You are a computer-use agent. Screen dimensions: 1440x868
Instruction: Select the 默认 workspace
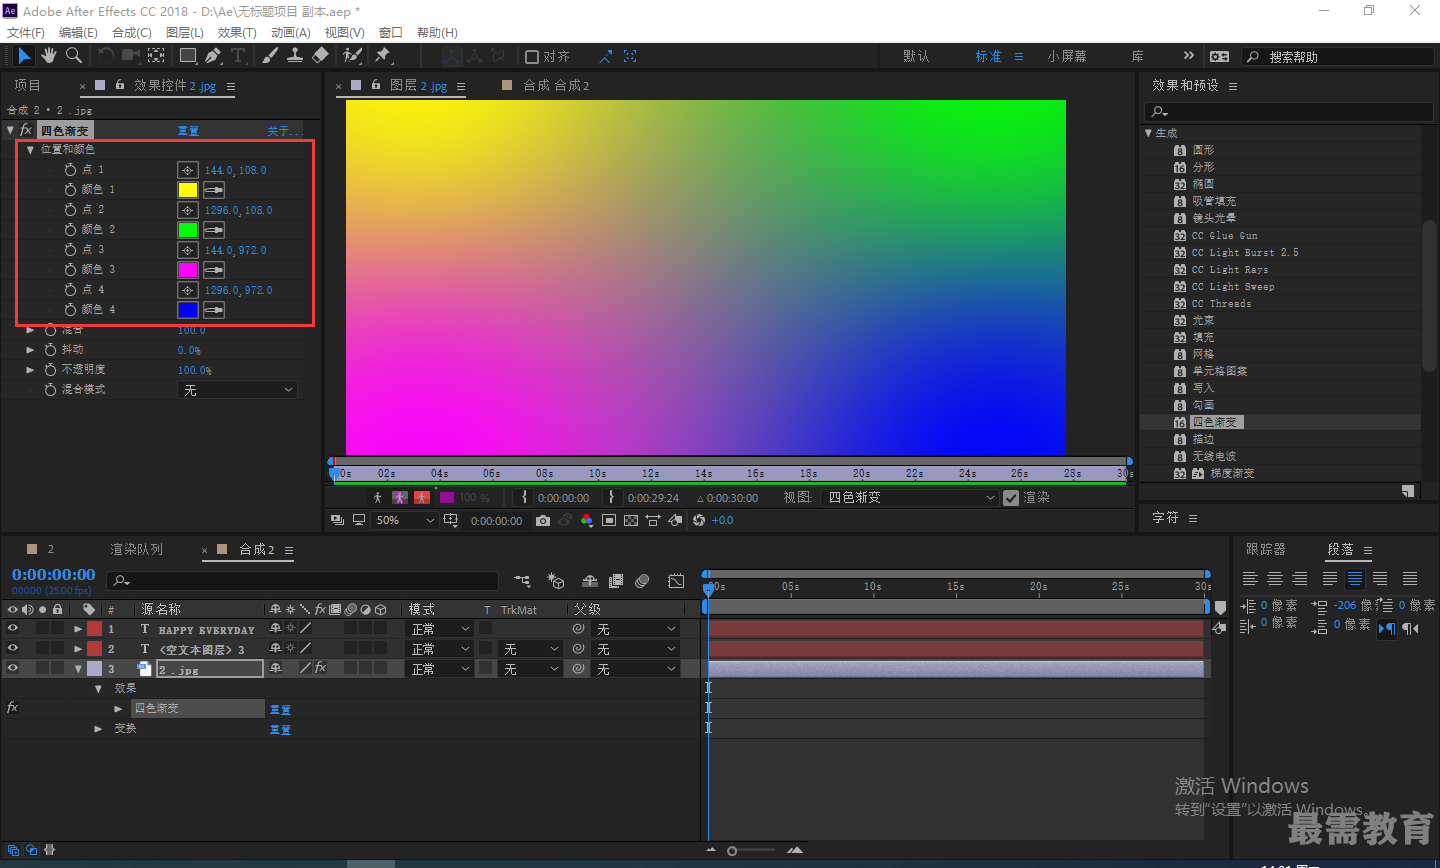click(916, 56)
